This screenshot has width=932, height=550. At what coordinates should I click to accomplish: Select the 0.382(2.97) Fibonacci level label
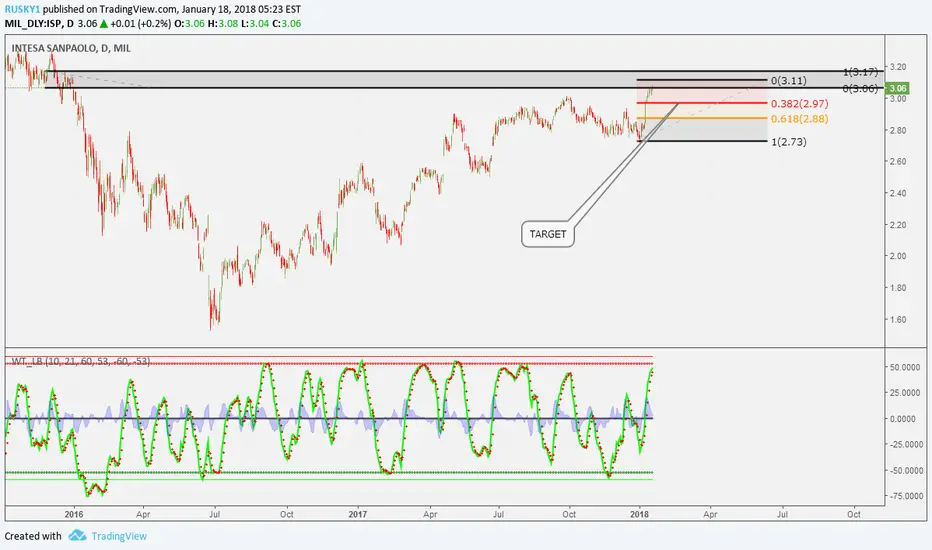(x=799, y=103)
